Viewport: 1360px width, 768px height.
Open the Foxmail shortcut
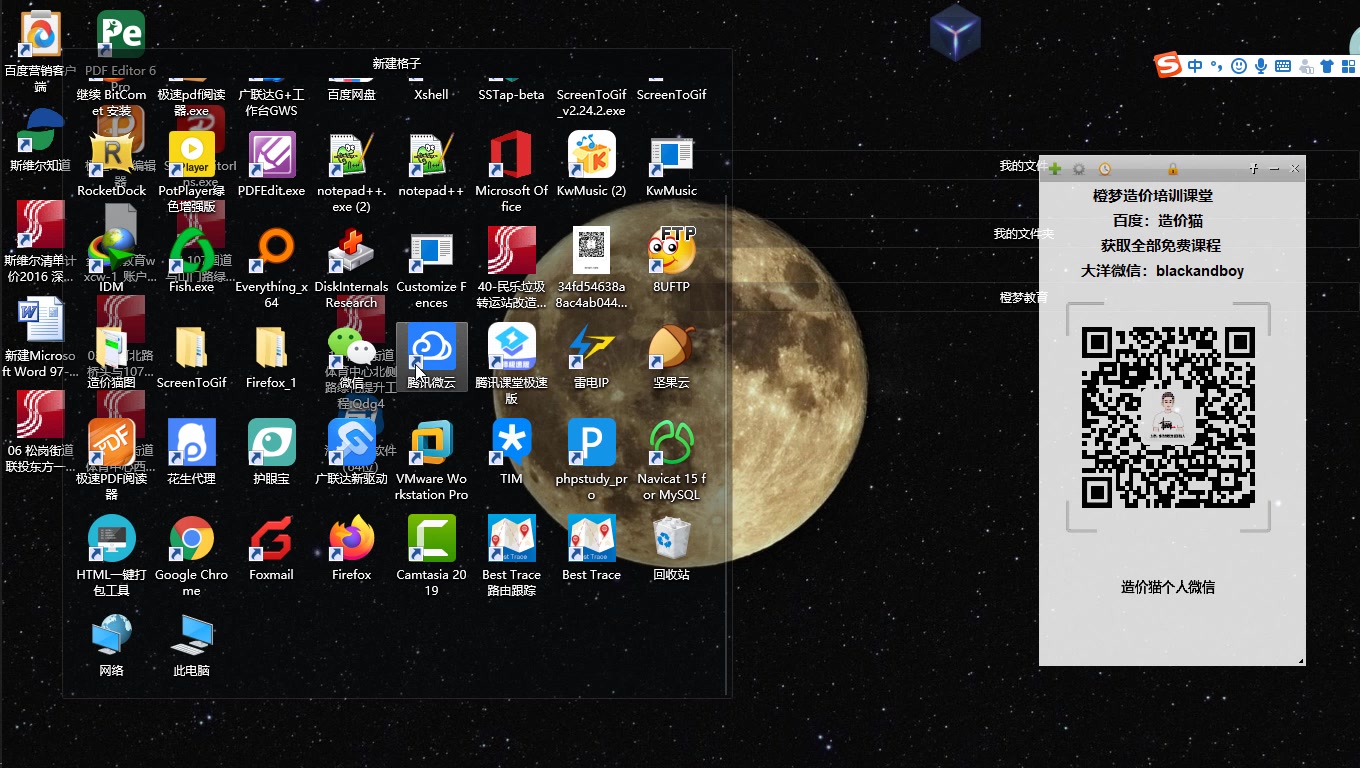(272, 548)
